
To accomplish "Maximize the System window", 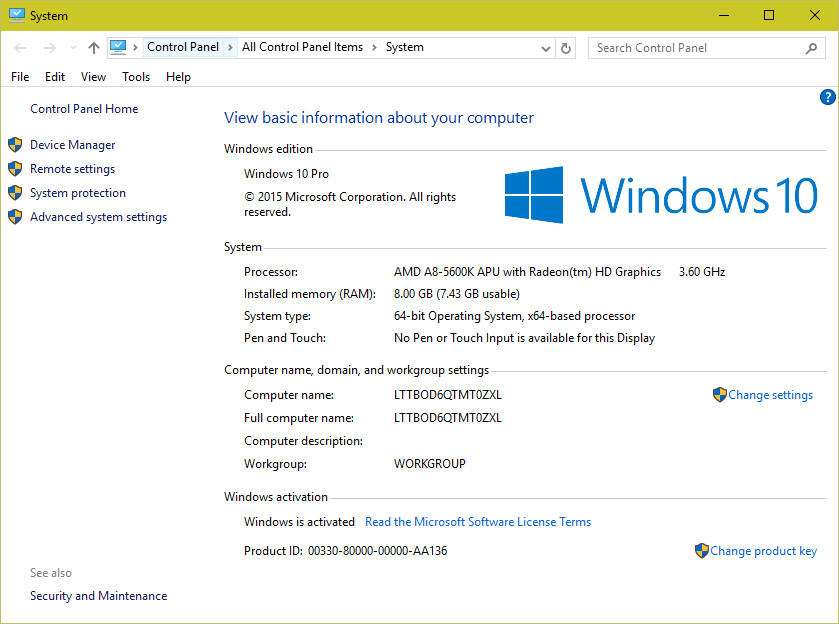I will pyautogui.click(x=768, y=16).
